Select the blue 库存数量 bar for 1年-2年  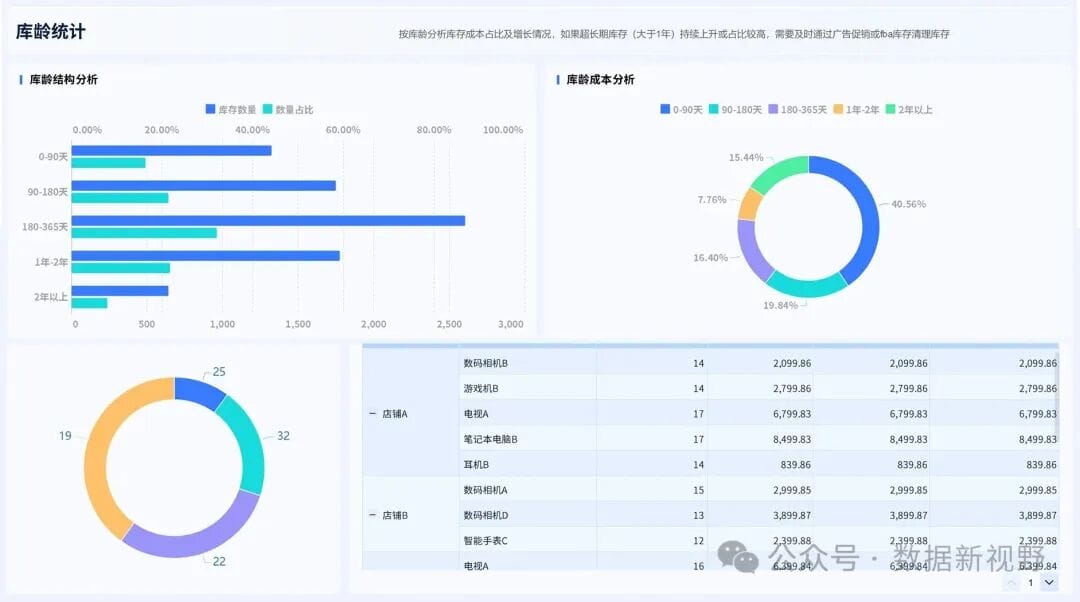tap(205, 256)
